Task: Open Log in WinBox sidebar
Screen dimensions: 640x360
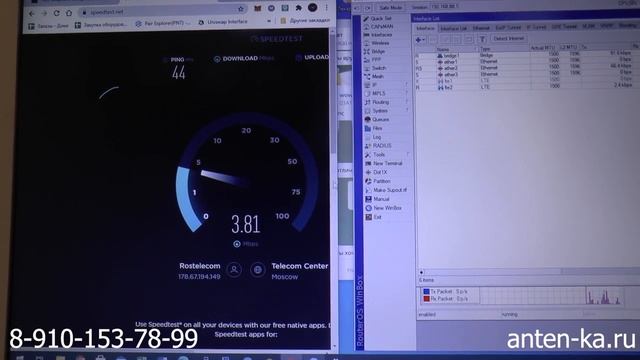Action: coord(373,137)
